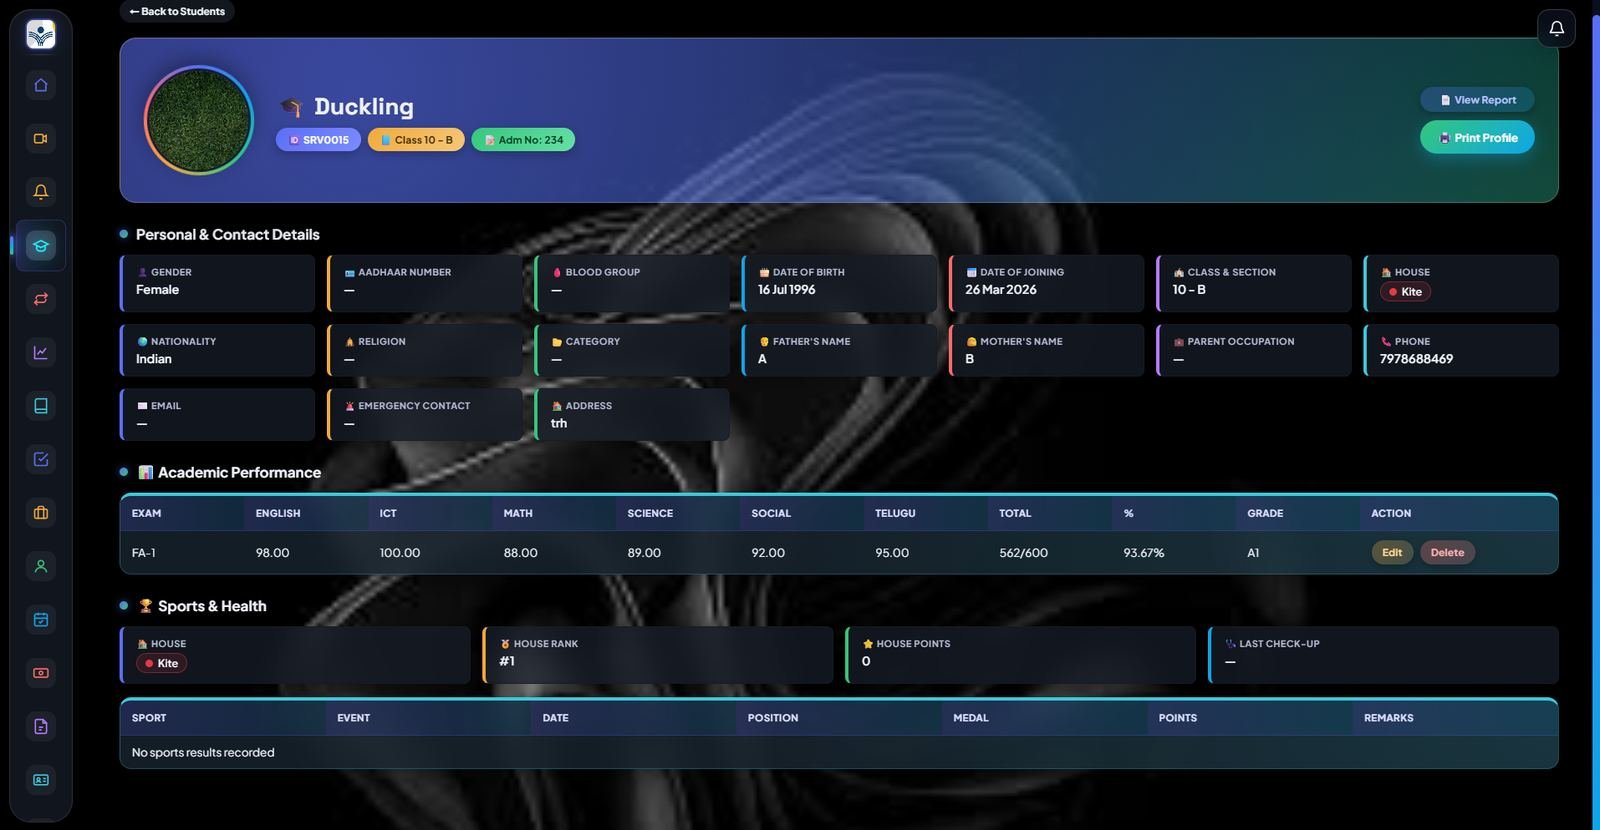Open the calendar check sidebar icon

point(41,620)
